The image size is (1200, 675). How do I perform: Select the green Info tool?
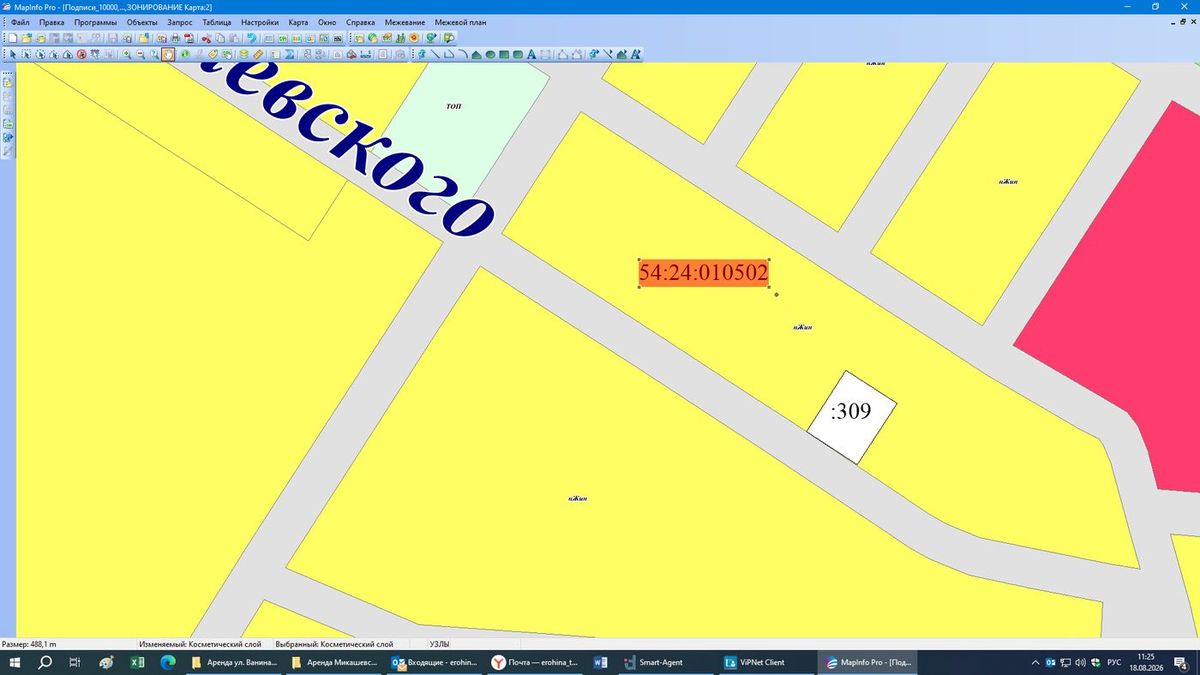pos(186,54)
